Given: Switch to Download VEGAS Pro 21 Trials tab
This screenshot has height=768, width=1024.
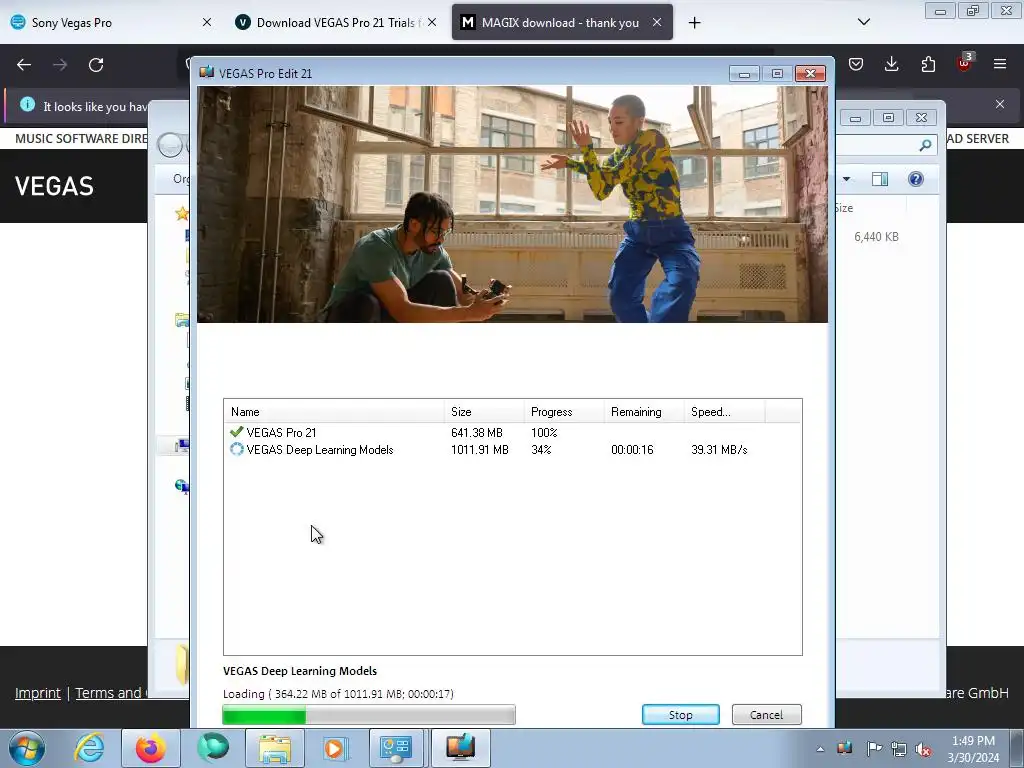Looking at the screenshot, I should [x=335, y=23].
